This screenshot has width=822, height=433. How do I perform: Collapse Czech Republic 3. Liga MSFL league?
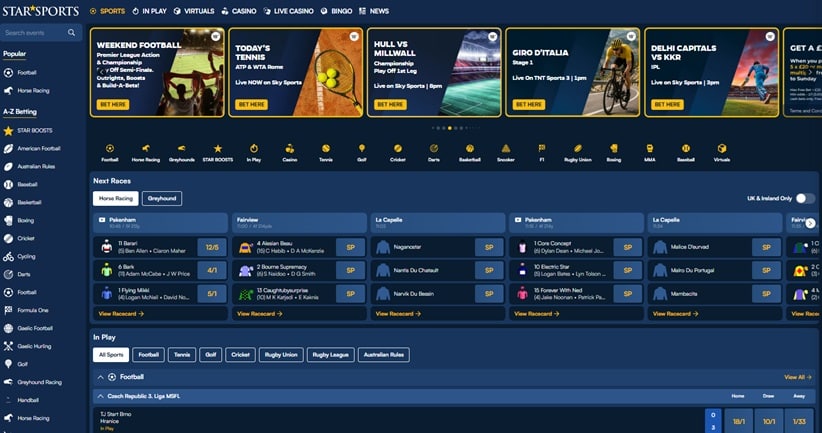(100, 396)
